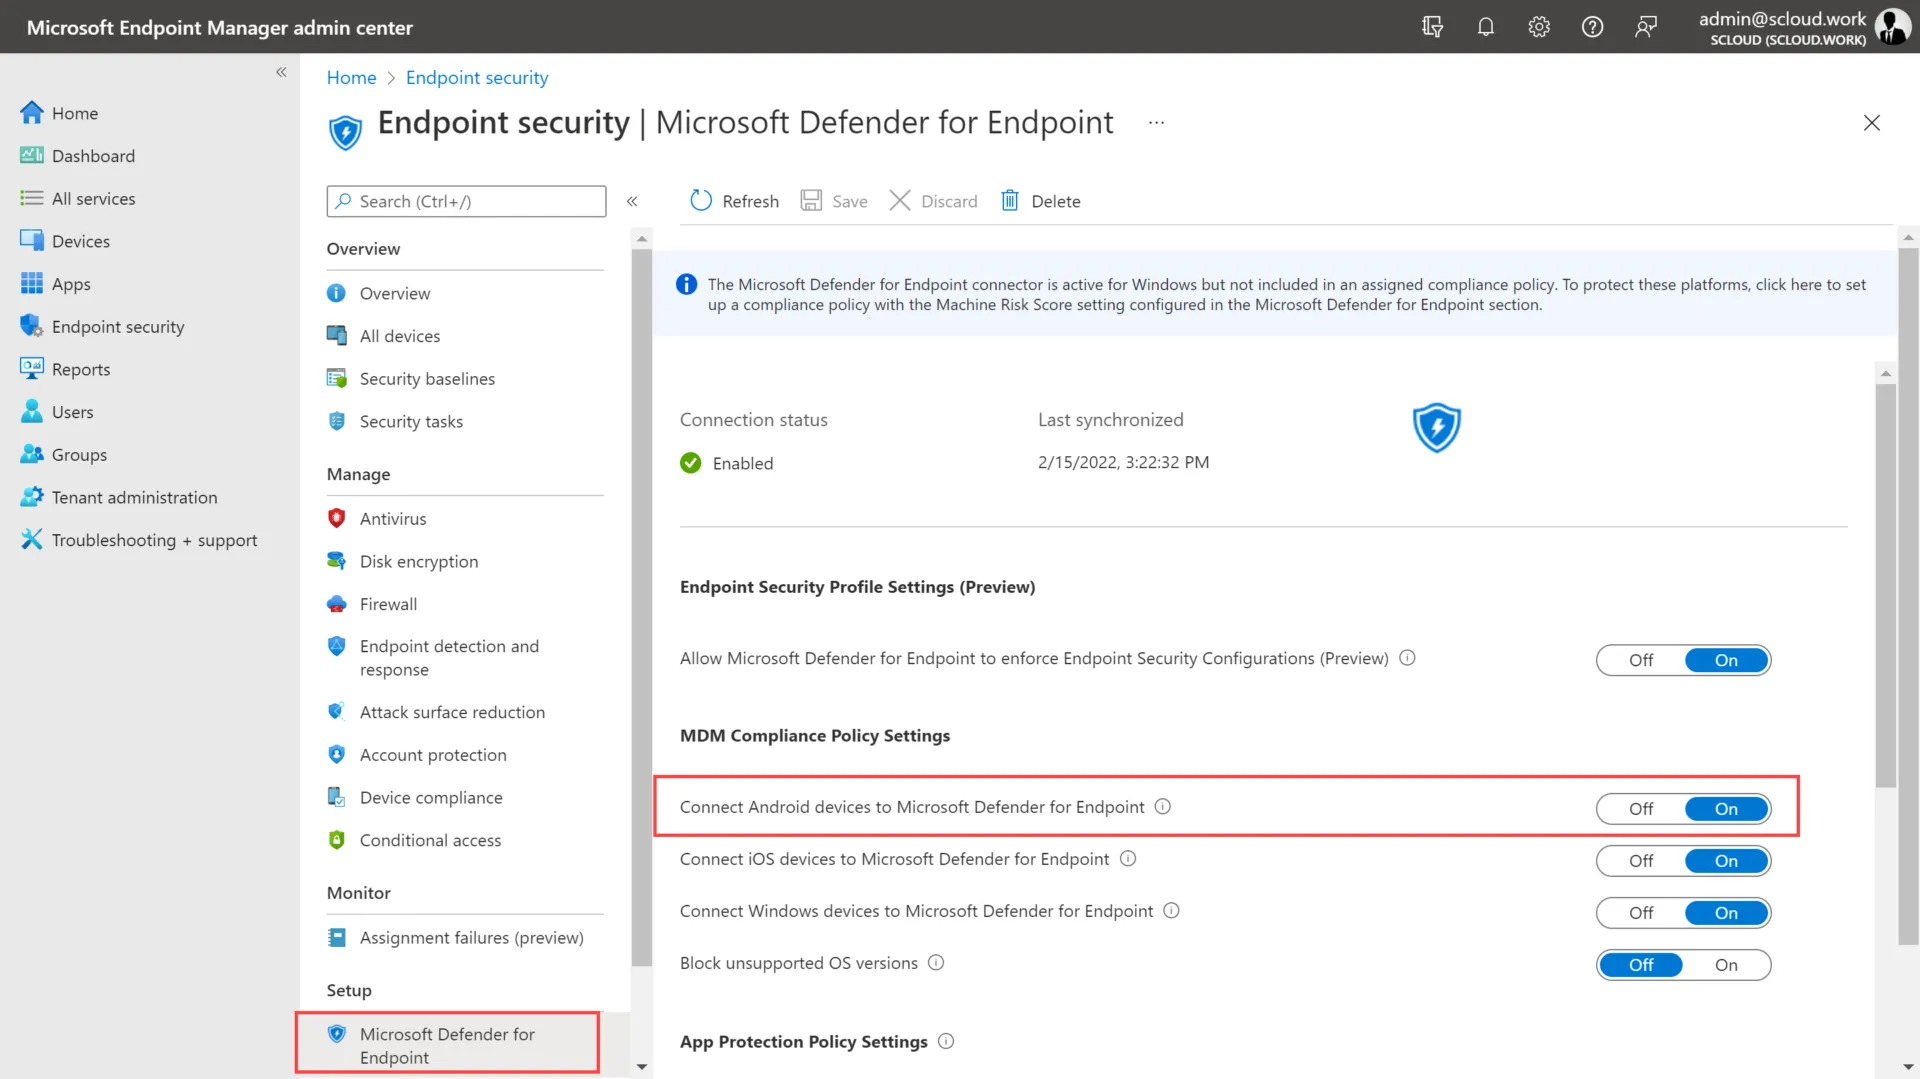Image resolution: width=1920 pixels, height=1079 pixels.
Task: Show info for Connect Windows devices
Action: coord(1172,911)
